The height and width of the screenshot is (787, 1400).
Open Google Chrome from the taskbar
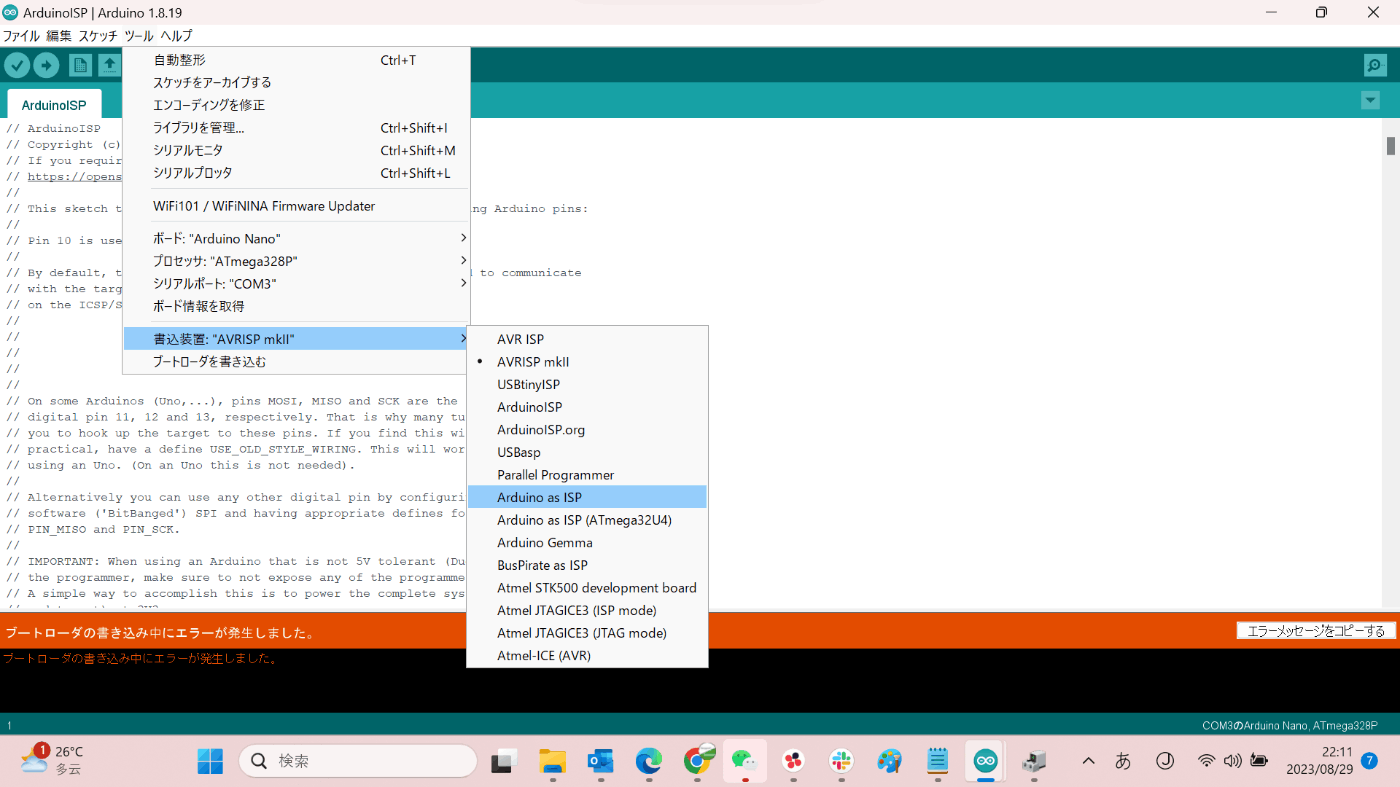tap(697, 761)
